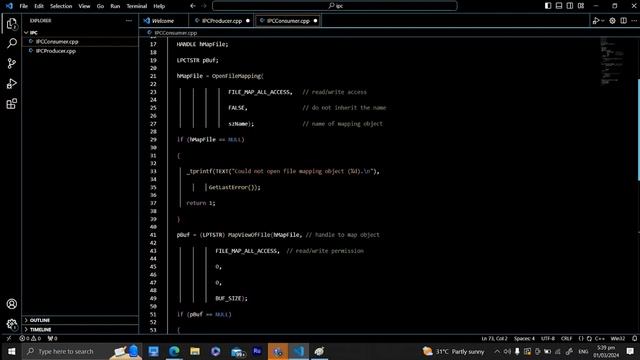Open the Go menu
Screen dimensions: 640x360
tap(100, 6)
